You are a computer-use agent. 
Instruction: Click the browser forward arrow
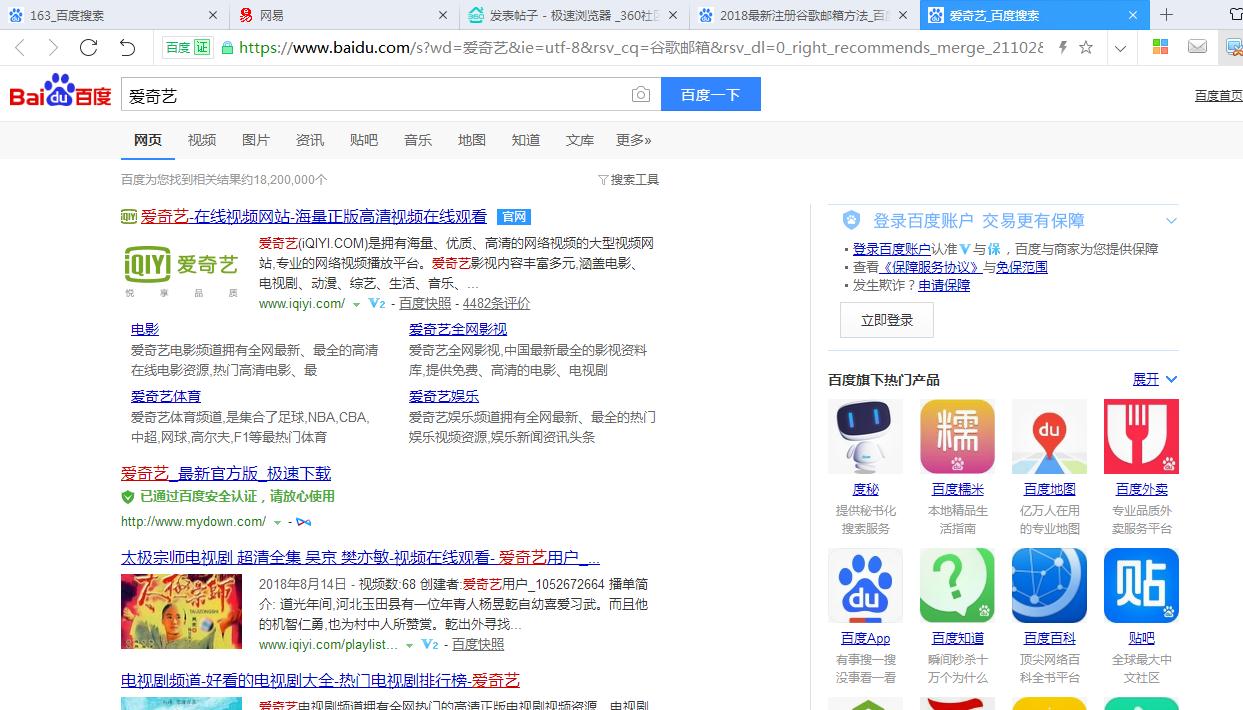[53, 47]
